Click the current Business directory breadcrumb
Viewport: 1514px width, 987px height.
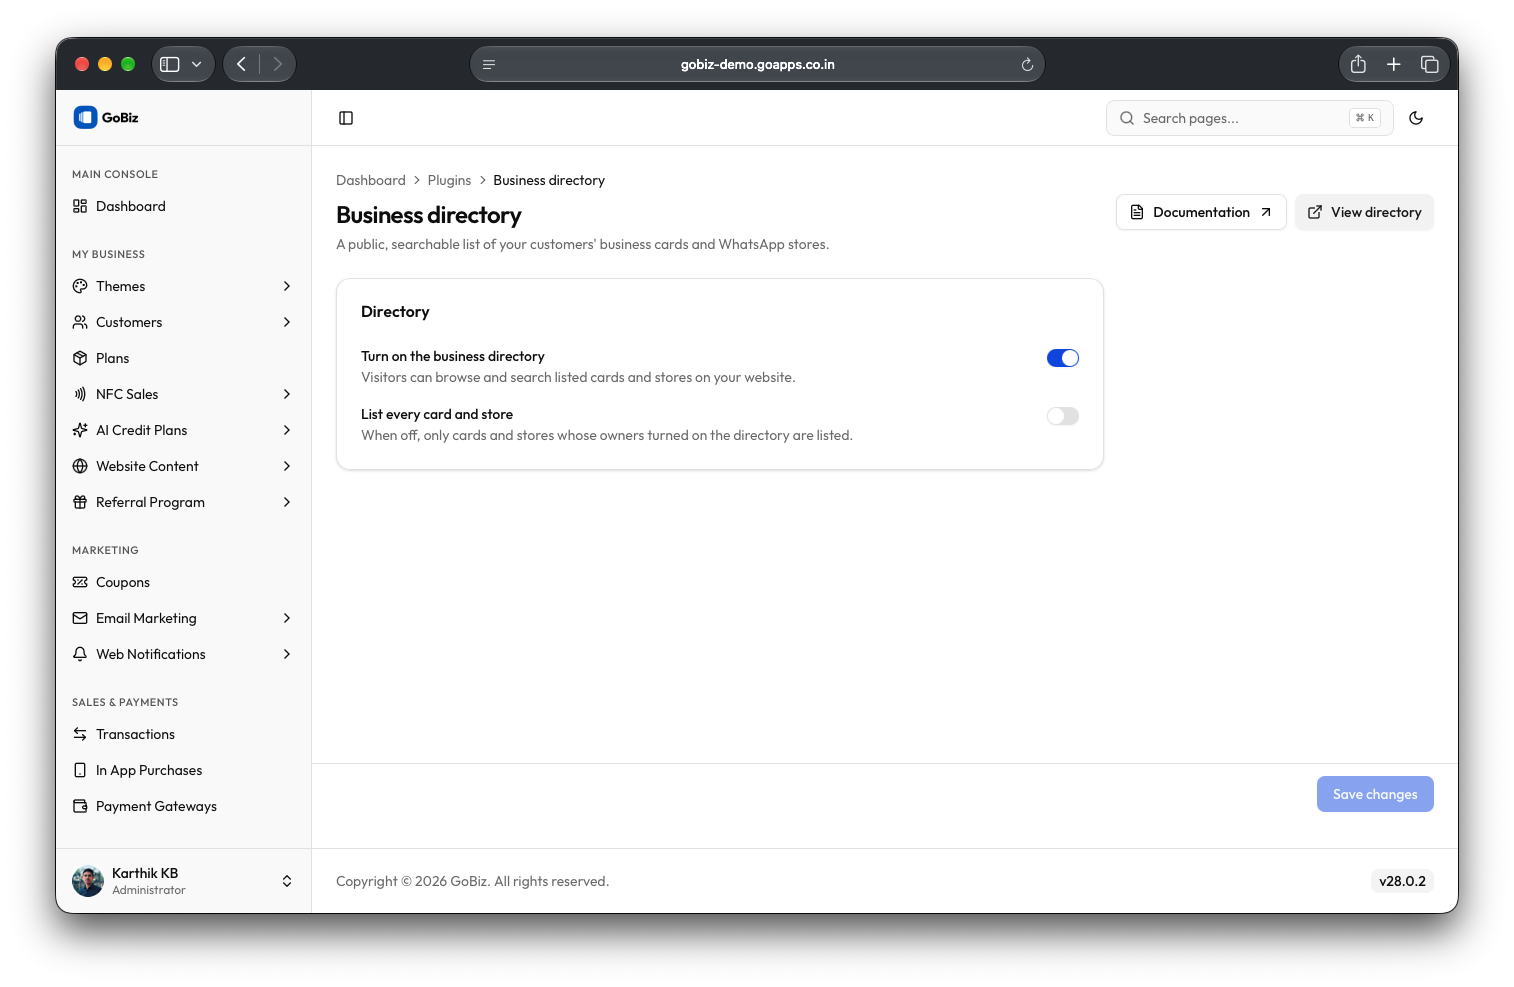click(549, 180)
